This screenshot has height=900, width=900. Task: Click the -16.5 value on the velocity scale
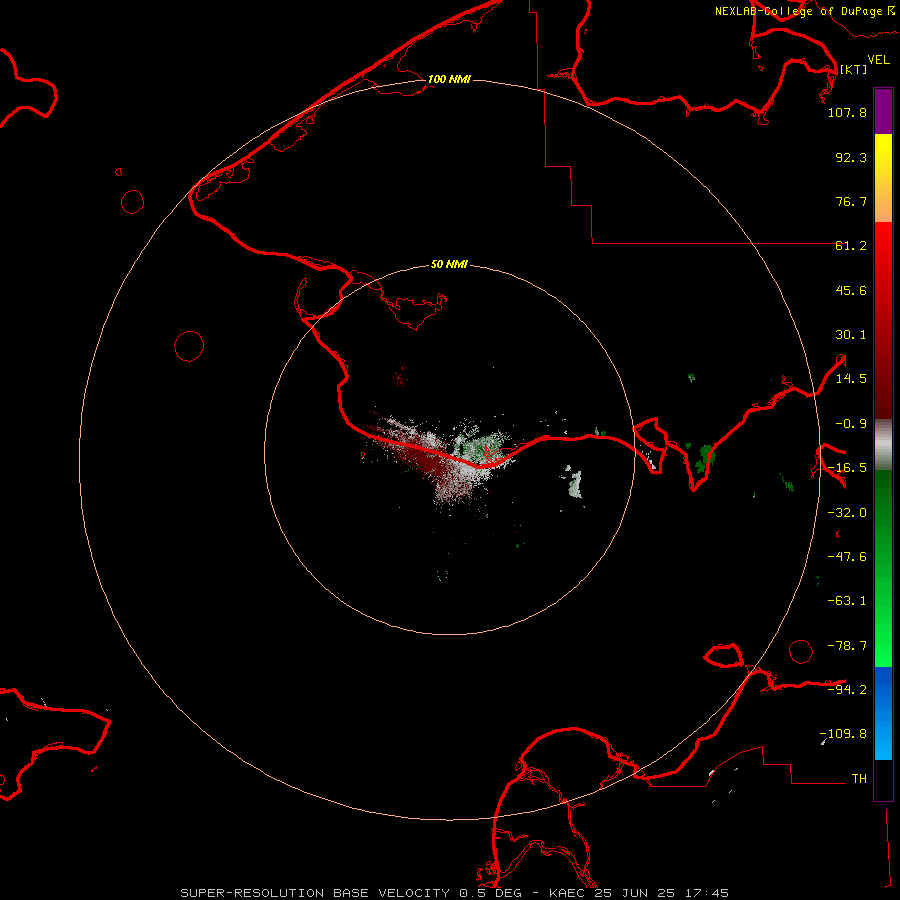(847, 468)
